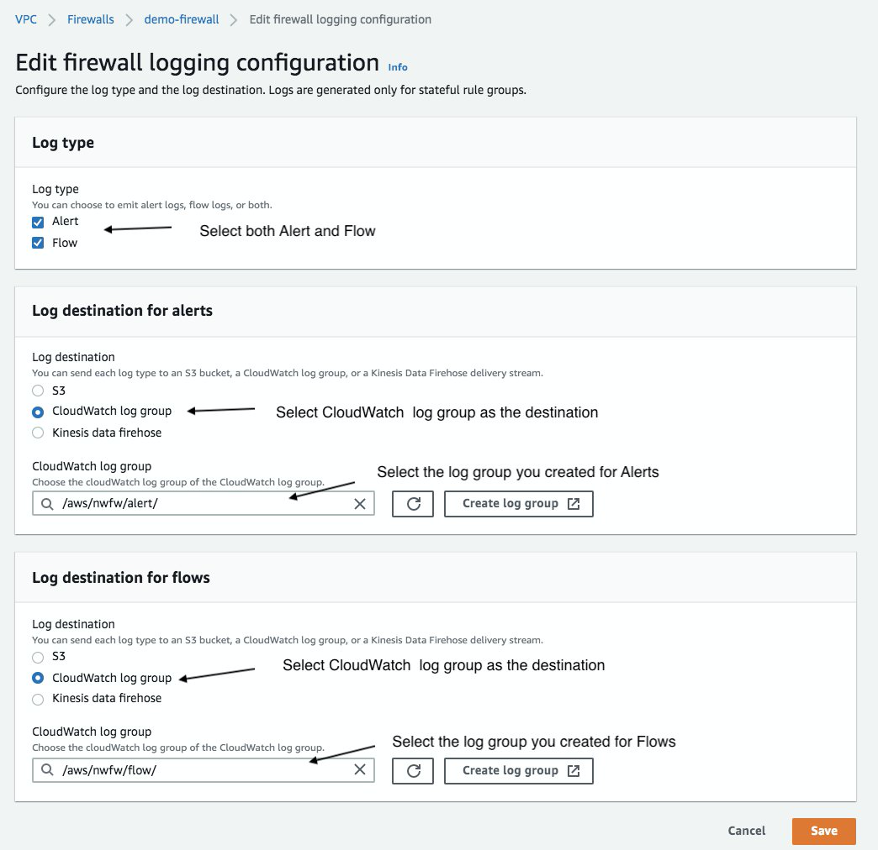The height and width of the screenshot is (852, 879).
Task: Clear the /aws/nwfw/alert/ search with the X icon
Action: [x=360, y=504]
